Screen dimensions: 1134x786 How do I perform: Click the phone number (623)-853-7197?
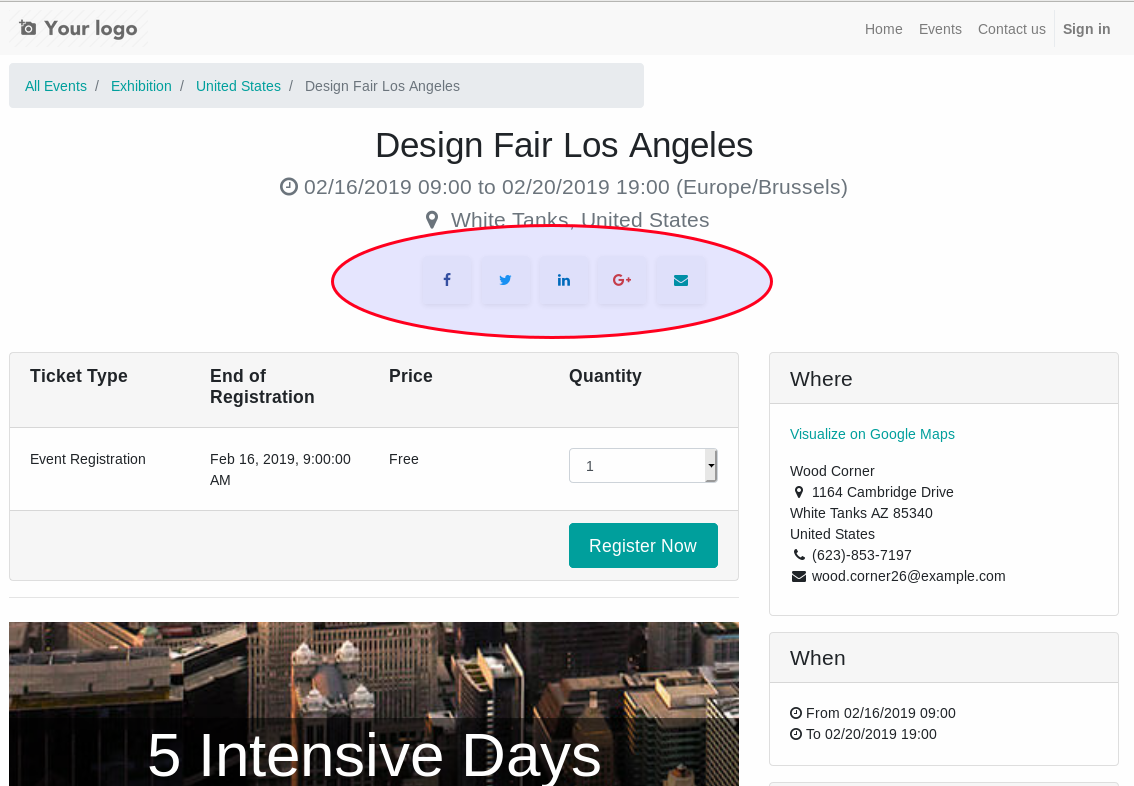[861, 555]
